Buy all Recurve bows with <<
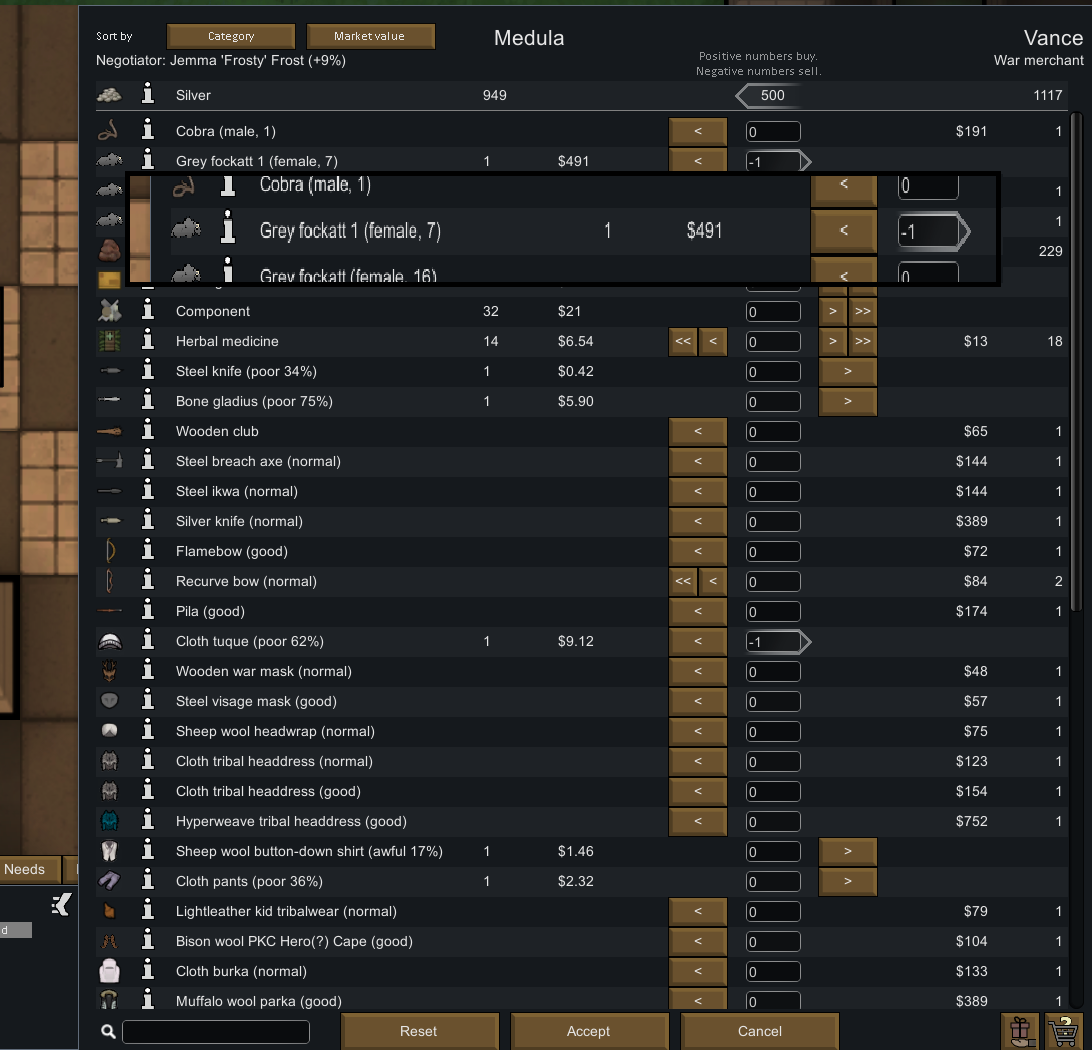1092x1050 pixels. (683, 581)
